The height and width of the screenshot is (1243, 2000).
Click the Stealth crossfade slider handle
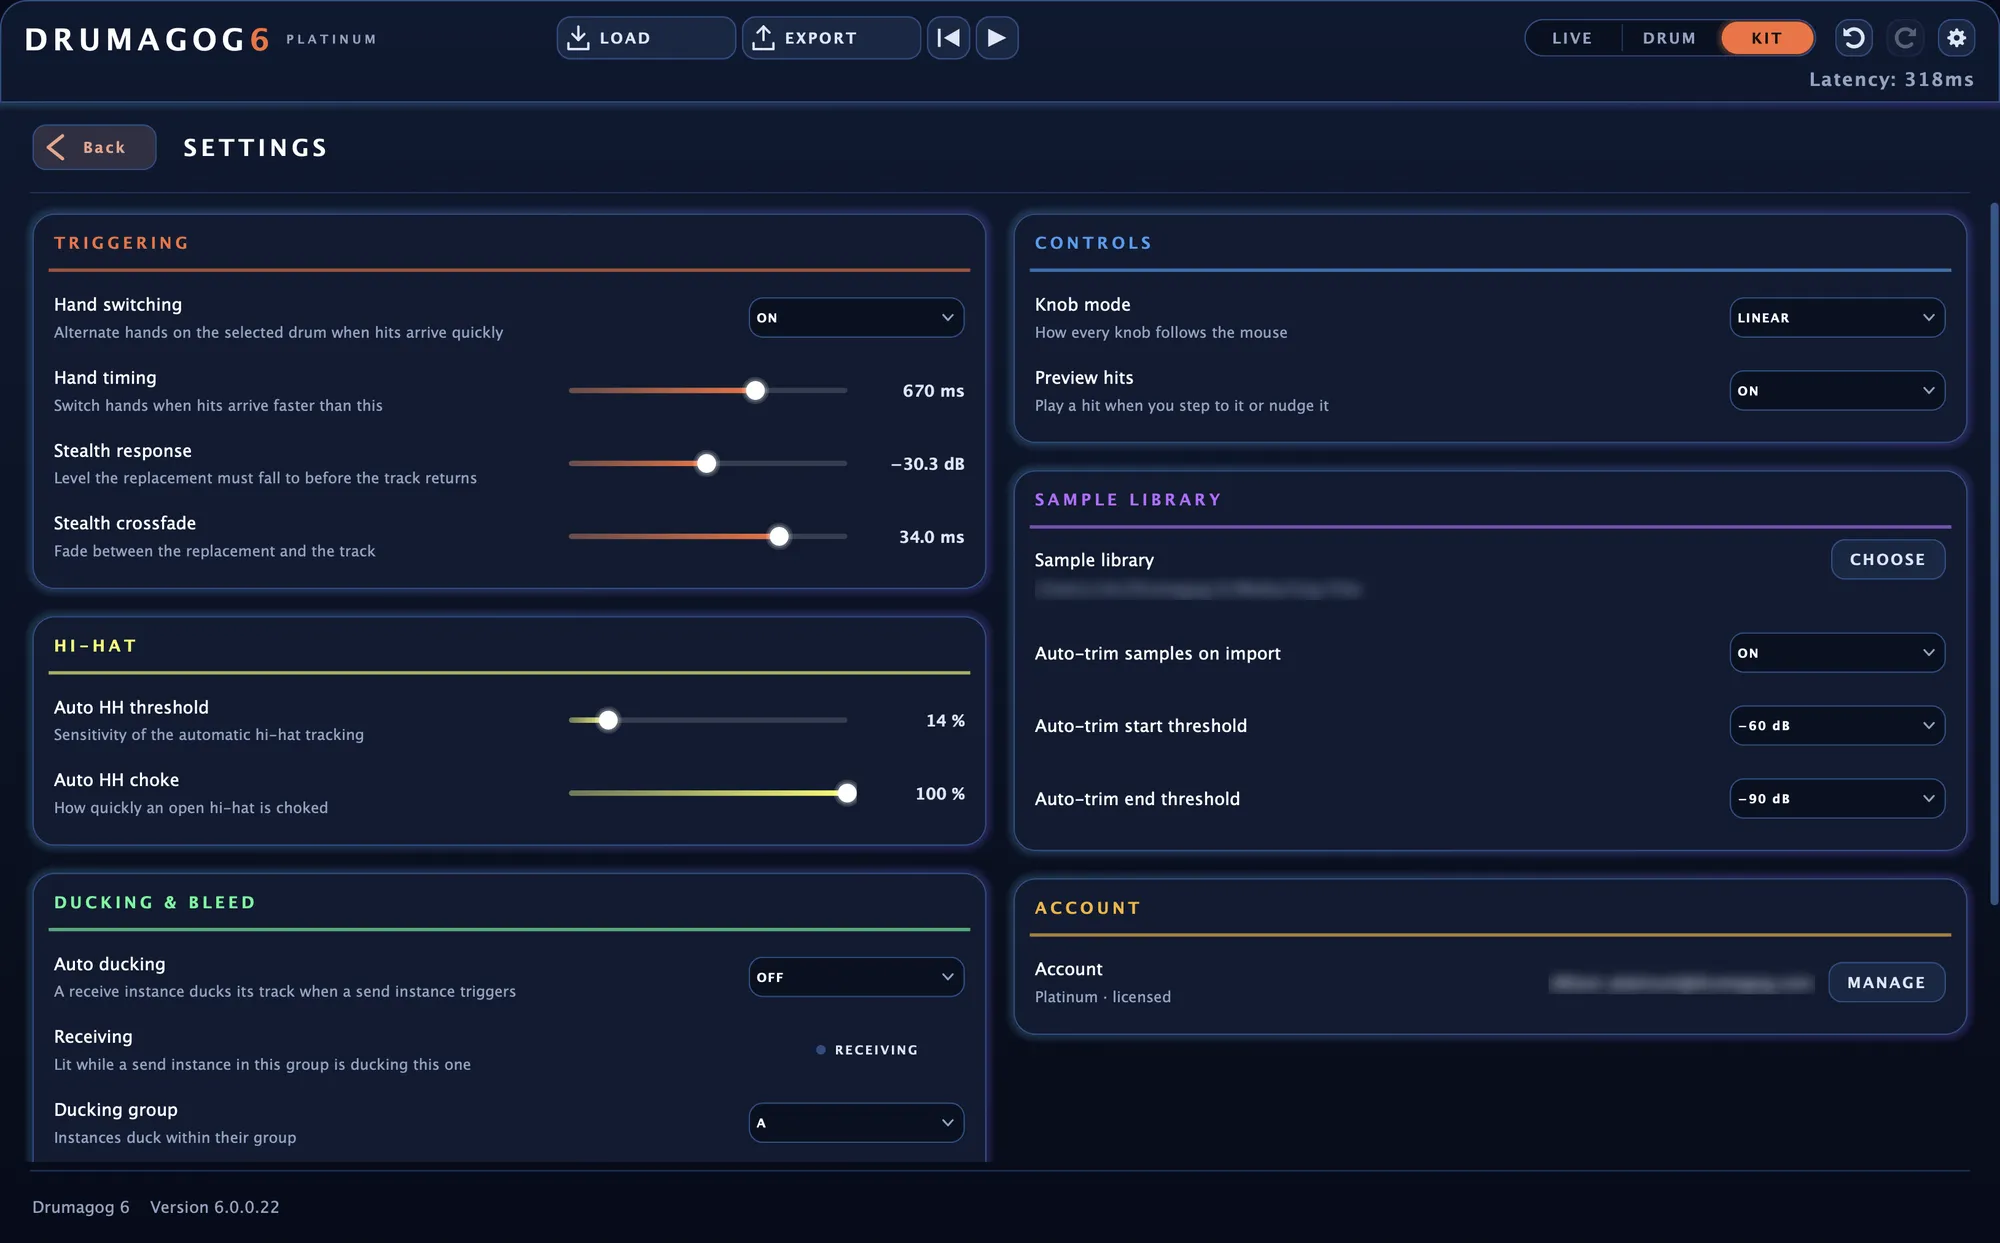coord(779,536)
